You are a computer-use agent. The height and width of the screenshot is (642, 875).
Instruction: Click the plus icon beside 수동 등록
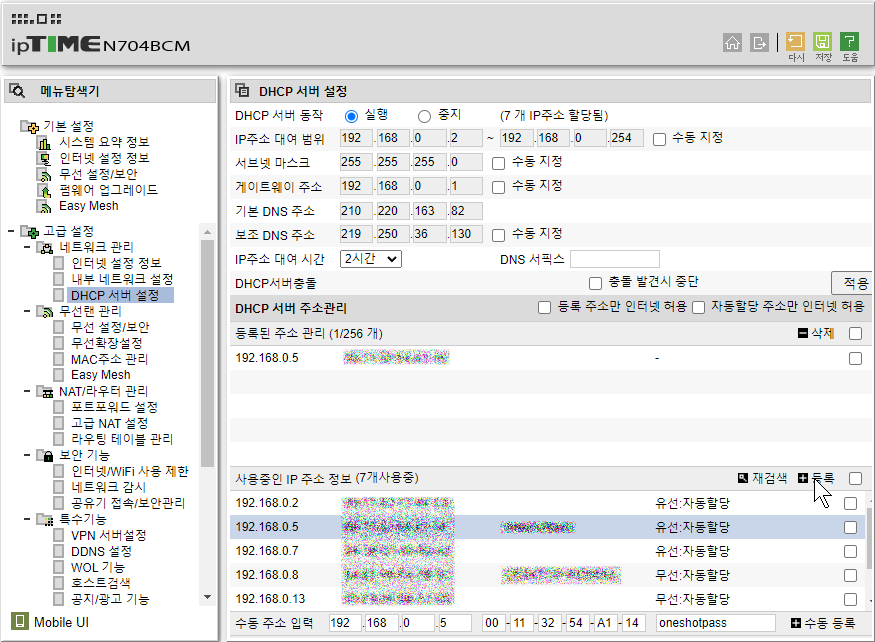[x=796, y=622]
